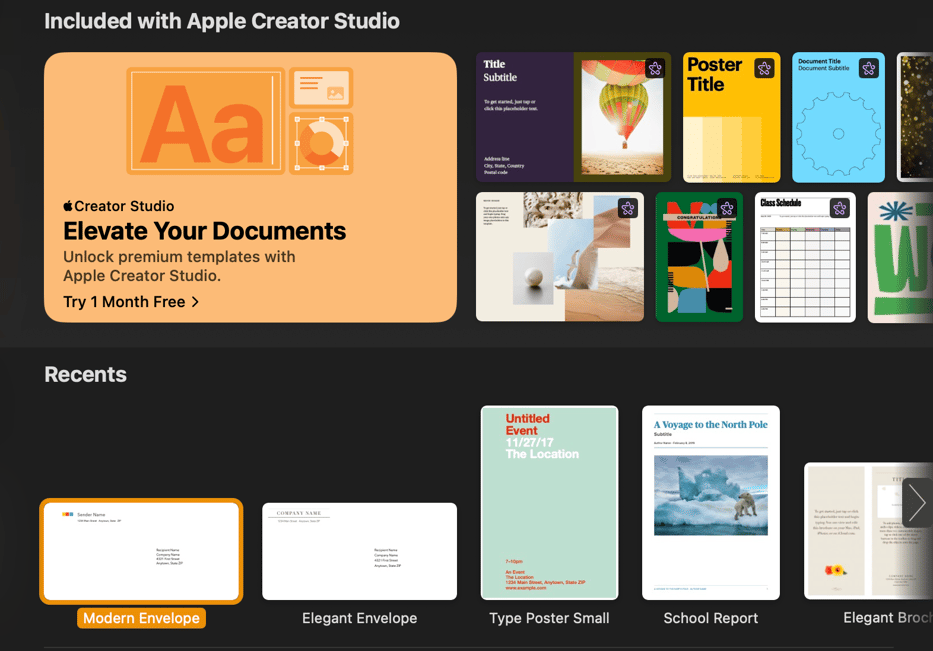Click the Creator Studio badge on balloon template

(x=655, y=68)
